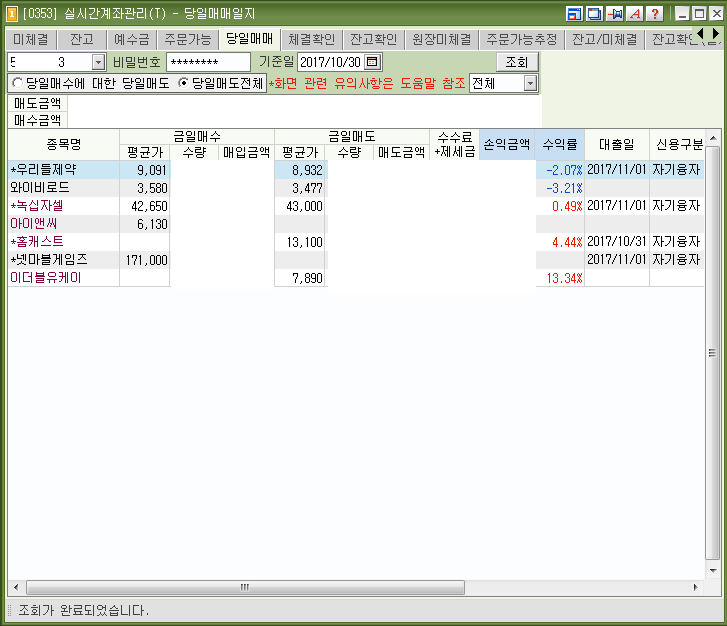727x626 pixels.
Task: Switch to the 예수금 tab
Action: (x=132, y=39)
